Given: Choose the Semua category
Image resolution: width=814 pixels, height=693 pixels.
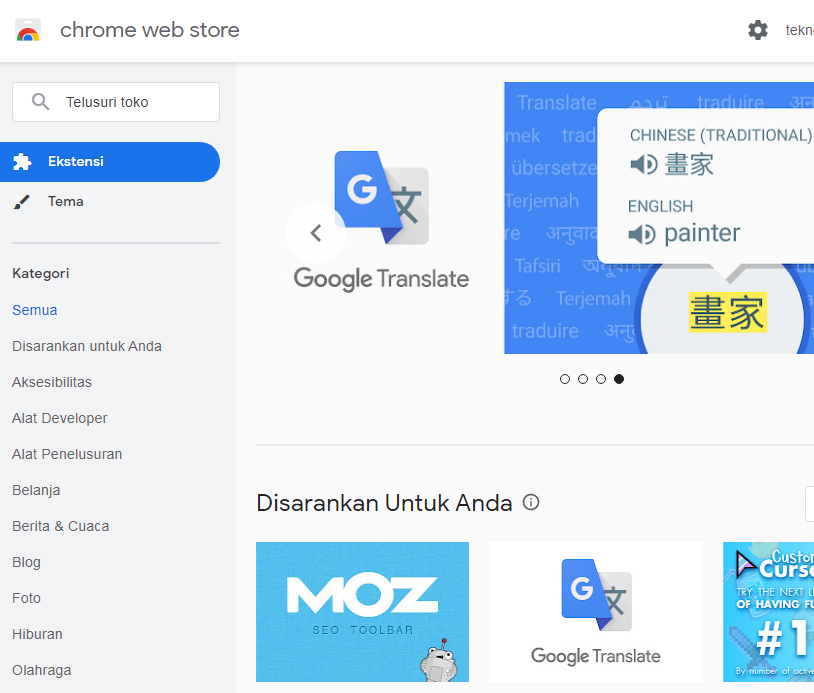Looking at the screenshot, I should click(x=35, y=310).
